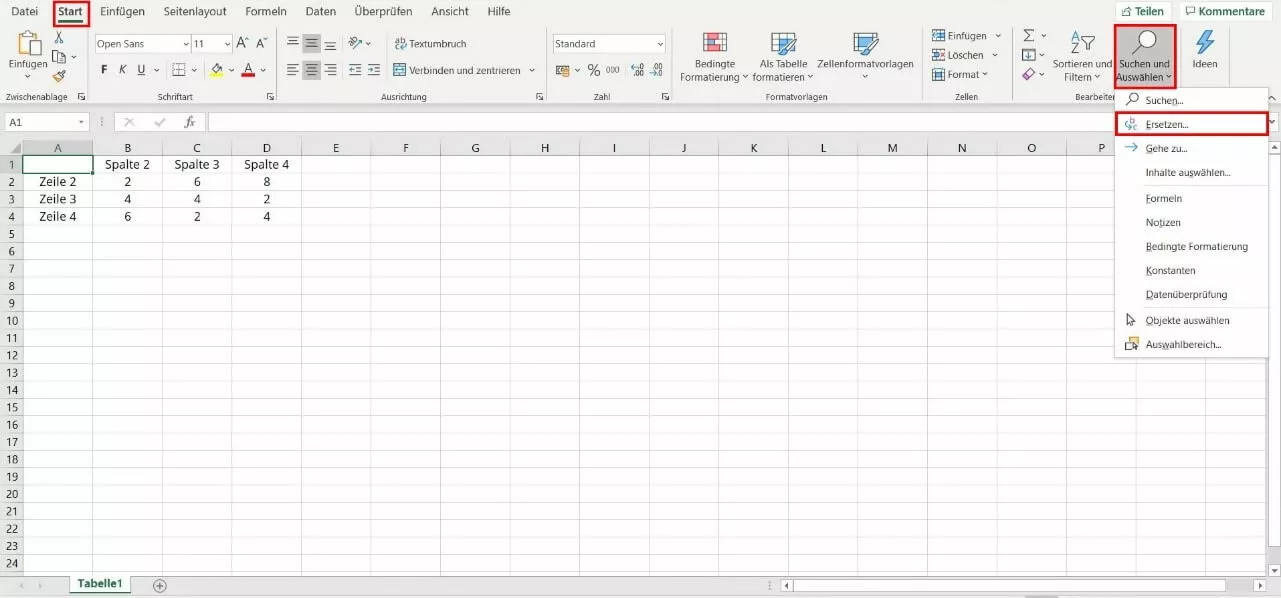
Task: Toggle middle vertical alignment
Action: (x=311, y=43)
